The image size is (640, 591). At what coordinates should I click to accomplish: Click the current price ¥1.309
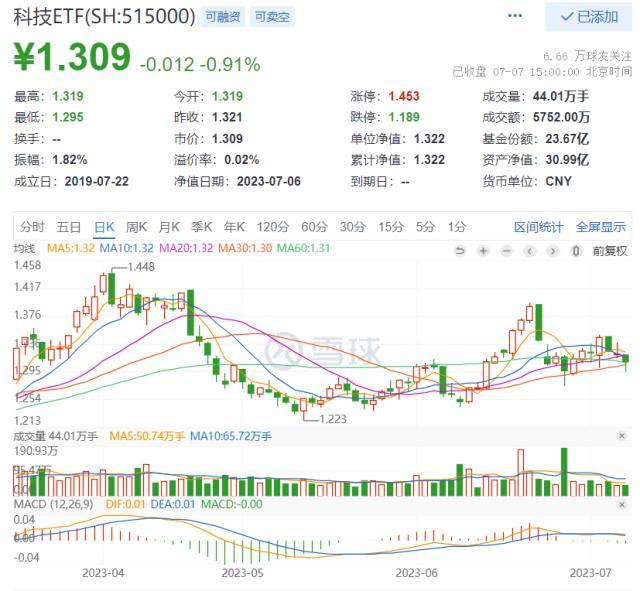tap(72, 57)
